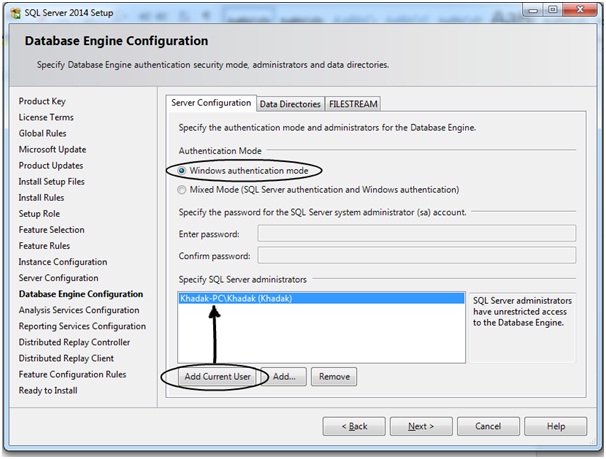Open the Data Directories tab
This screenshot has height=459, width=606.
coord(290,104)
